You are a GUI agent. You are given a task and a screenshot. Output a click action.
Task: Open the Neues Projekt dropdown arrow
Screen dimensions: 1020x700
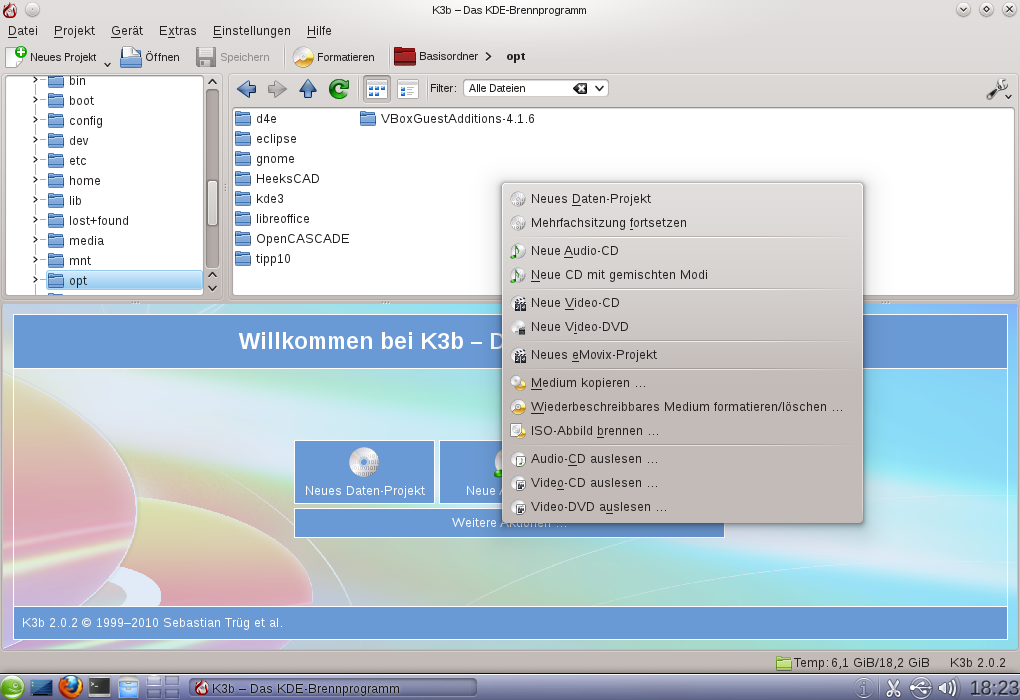pos(107,64)
